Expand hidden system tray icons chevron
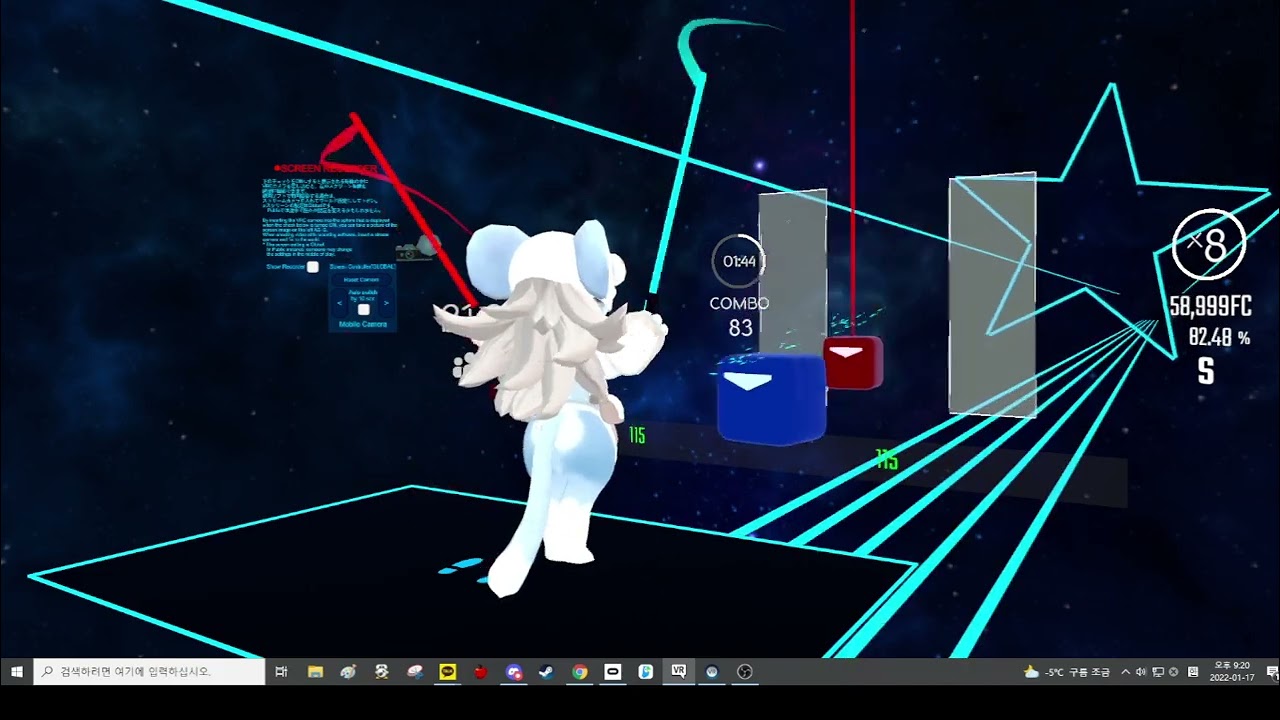 click(x=1126, y=672)
